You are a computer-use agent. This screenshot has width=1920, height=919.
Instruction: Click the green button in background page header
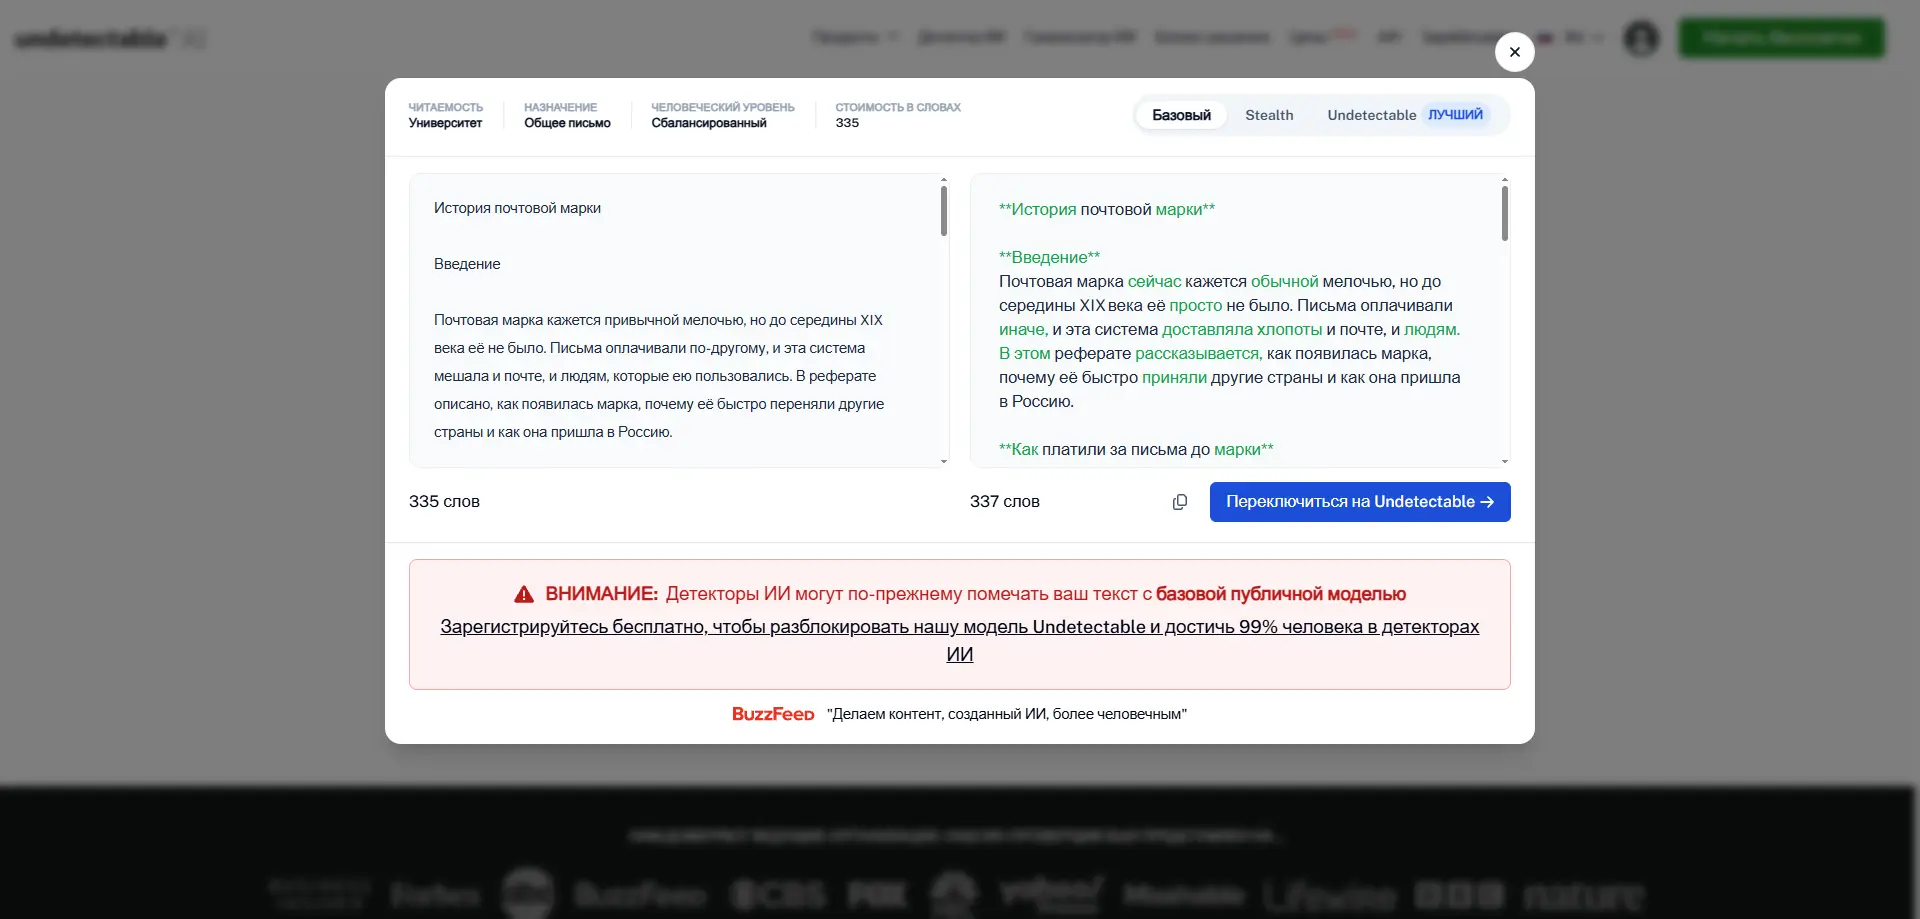point(1781,38)
